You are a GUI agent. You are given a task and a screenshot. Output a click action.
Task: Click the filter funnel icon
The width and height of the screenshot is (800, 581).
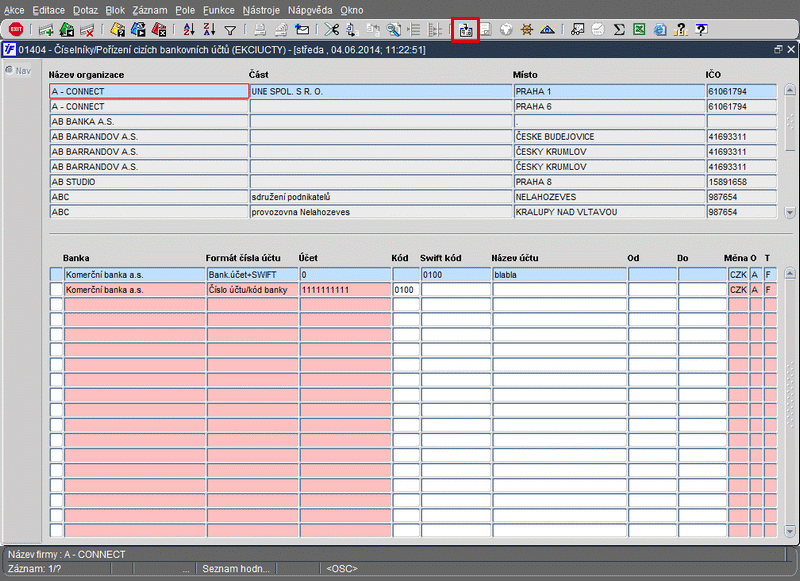(230, 30)
